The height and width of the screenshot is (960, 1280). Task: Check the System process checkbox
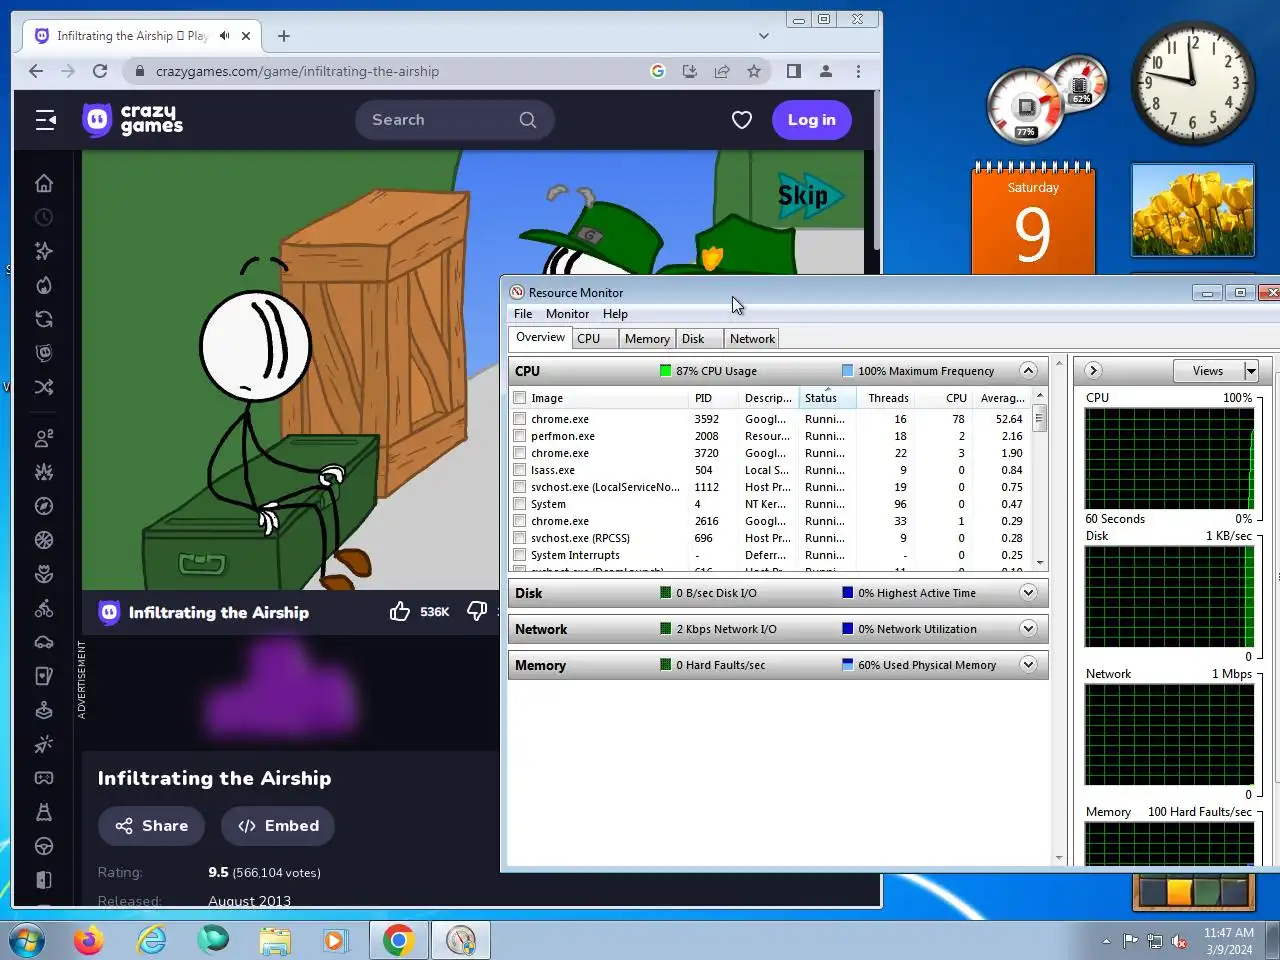(520, 504)
